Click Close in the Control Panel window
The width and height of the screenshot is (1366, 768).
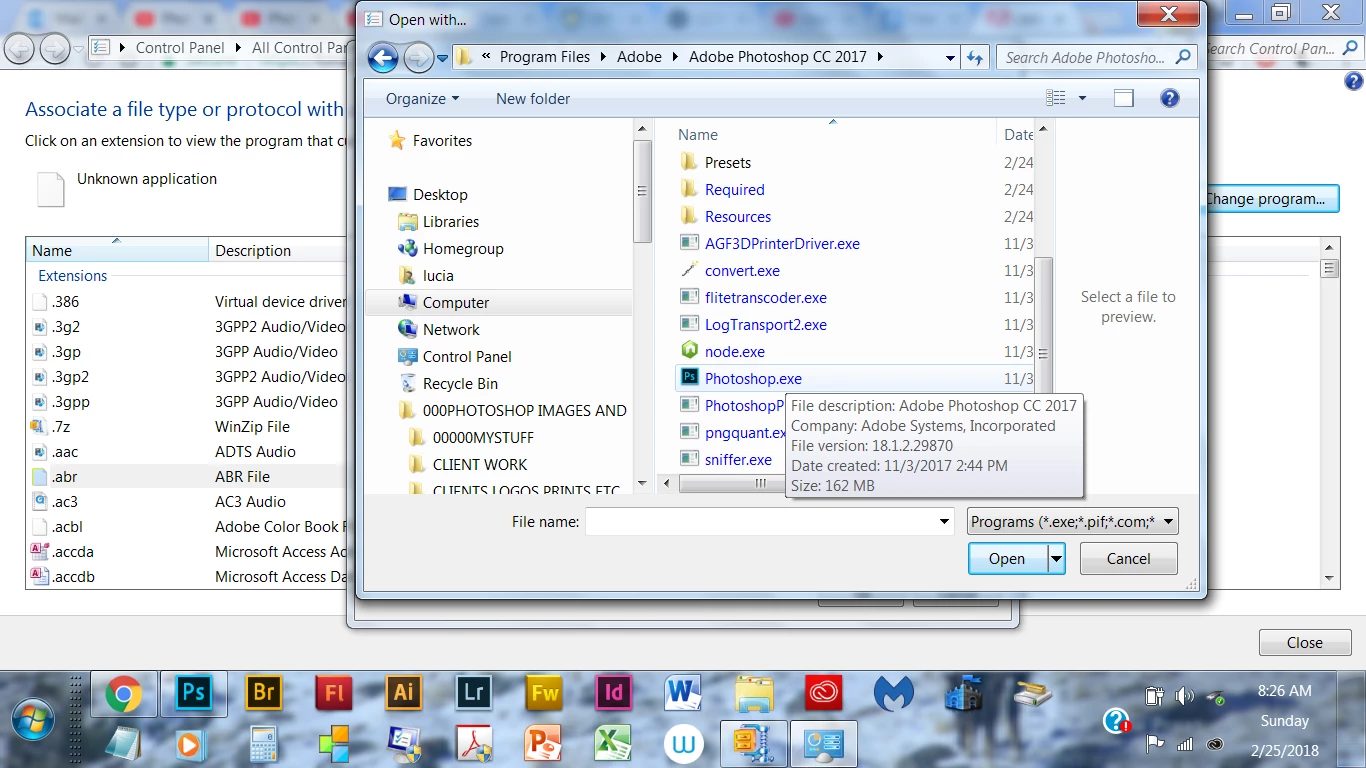1305,643
